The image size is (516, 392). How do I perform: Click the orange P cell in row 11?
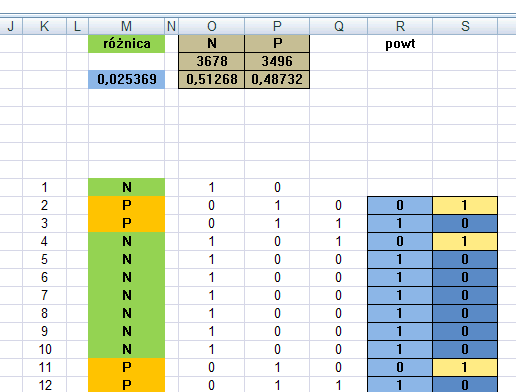(127, 367)
